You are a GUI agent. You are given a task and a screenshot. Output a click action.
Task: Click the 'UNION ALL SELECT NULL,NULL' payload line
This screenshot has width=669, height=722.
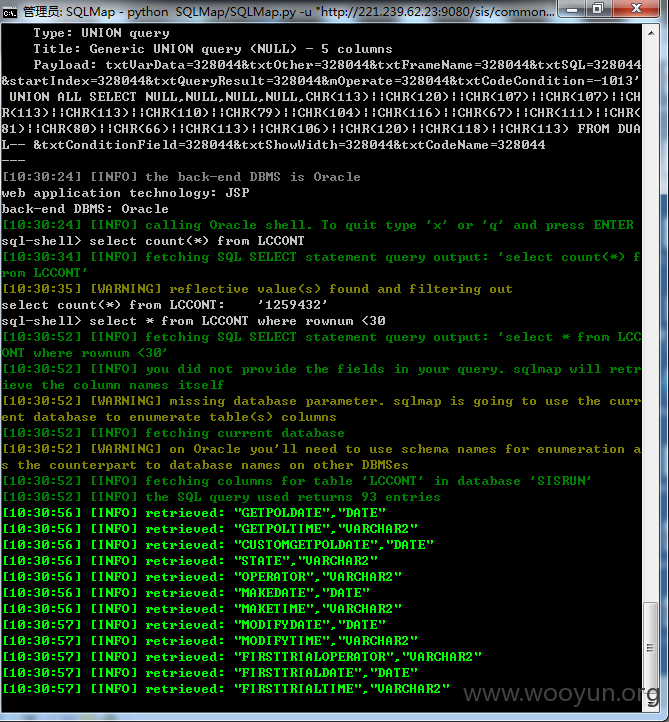point(325,97)
